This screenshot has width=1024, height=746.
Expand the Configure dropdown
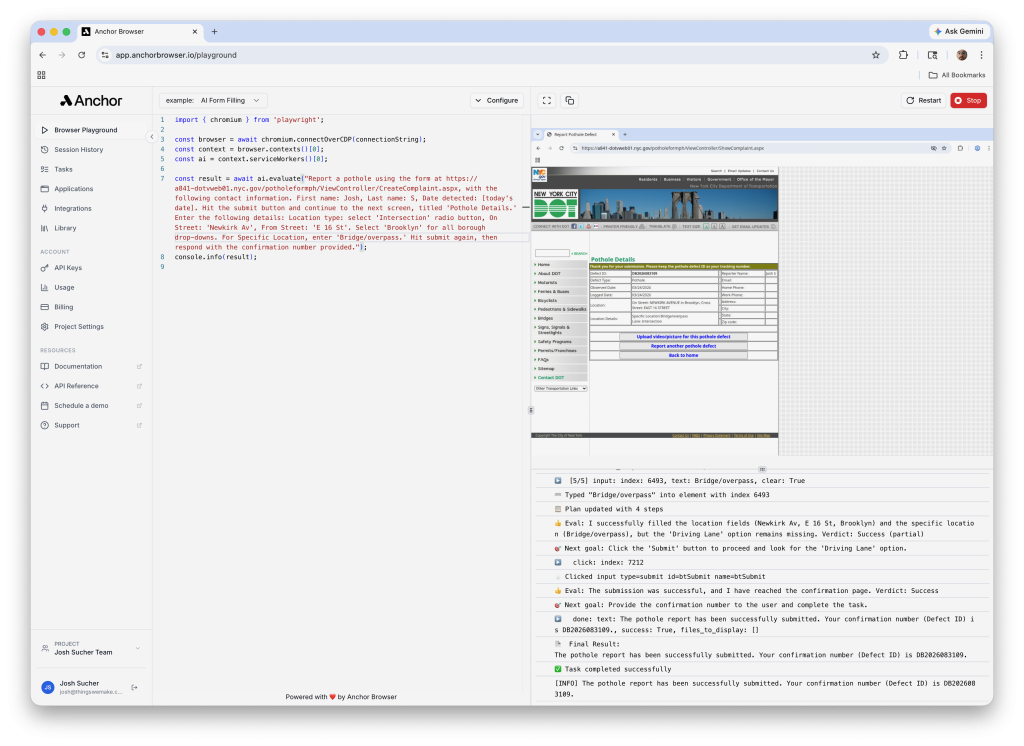497,100
